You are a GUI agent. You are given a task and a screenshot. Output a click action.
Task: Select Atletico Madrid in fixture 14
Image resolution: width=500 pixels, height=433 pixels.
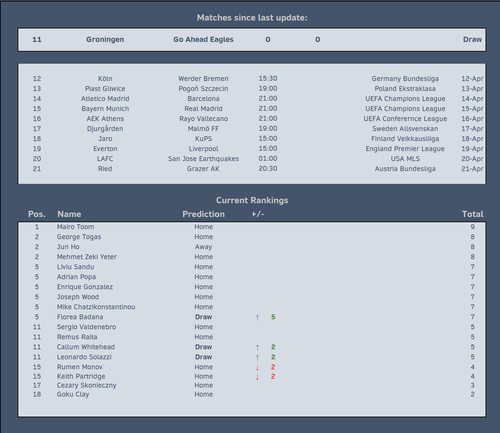105,99
